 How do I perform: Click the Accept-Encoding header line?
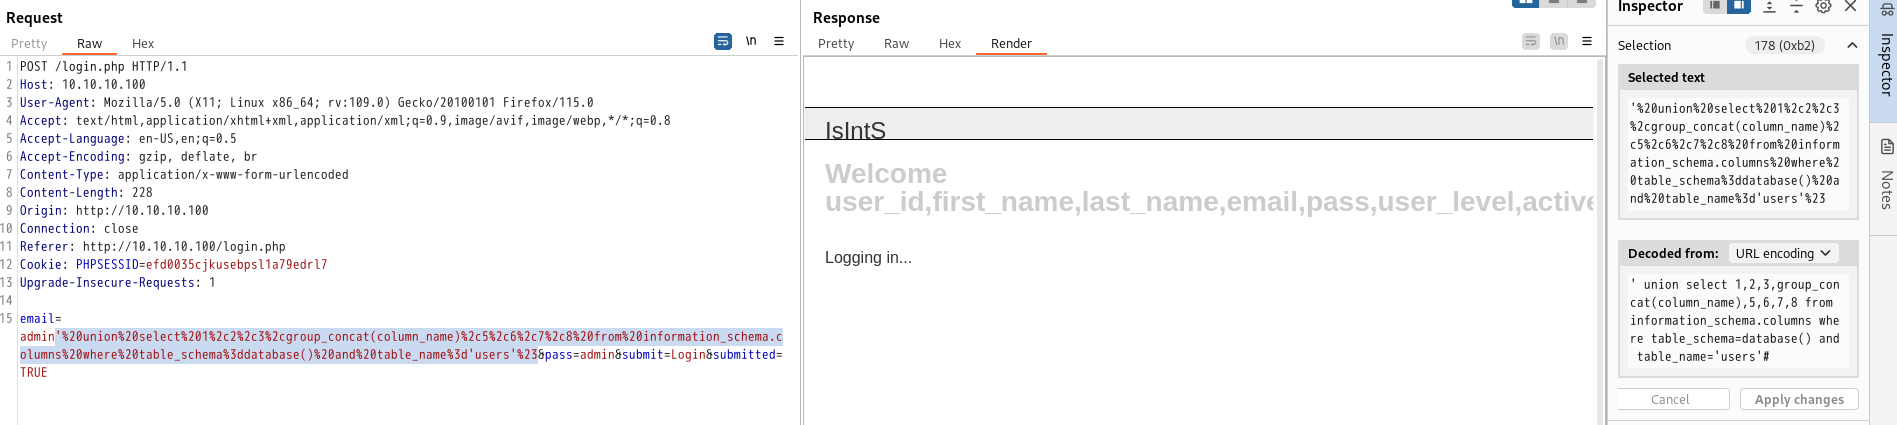coord(139,157)
